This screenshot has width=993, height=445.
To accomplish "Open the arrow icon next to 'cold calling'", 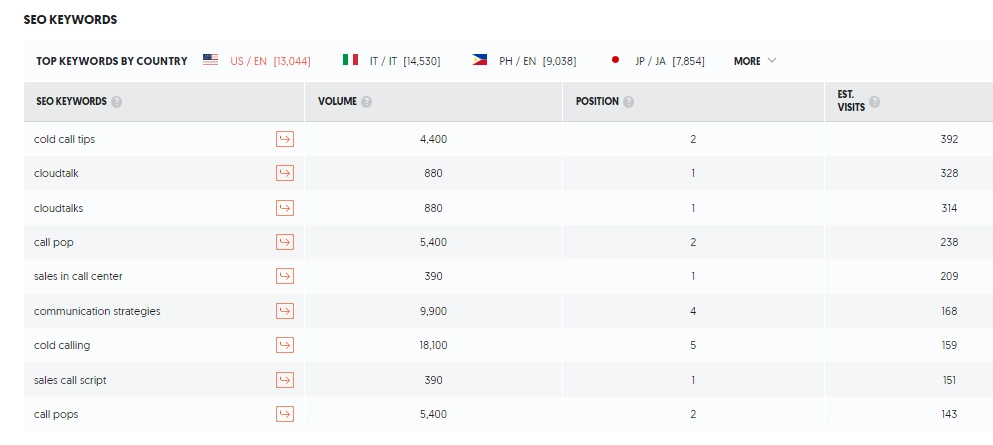I will (285, 345).
